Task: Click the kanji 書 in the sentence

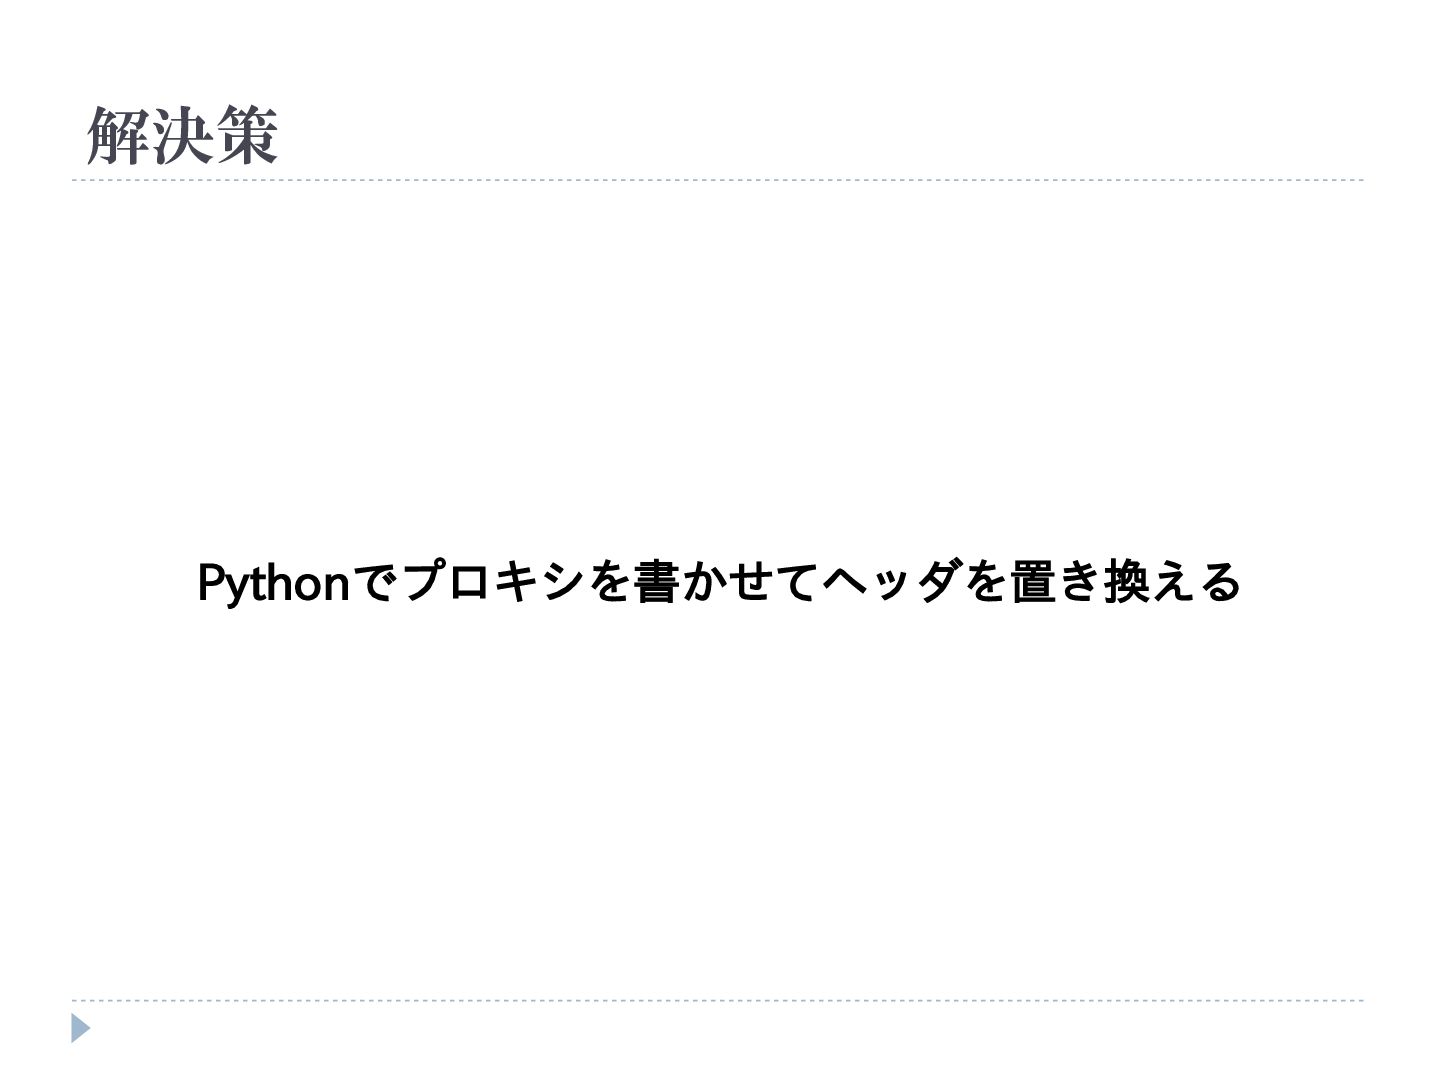Action: 656,582
